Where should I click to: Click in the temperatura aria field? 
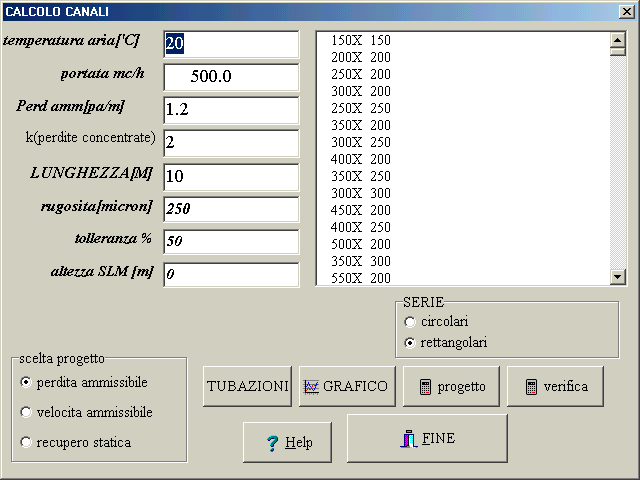click(231, 44)
